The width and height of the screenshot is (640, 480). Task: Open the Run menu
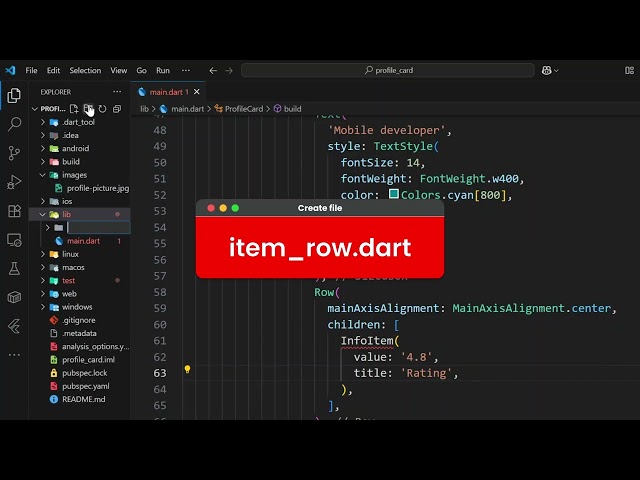(x=163, y=70)
